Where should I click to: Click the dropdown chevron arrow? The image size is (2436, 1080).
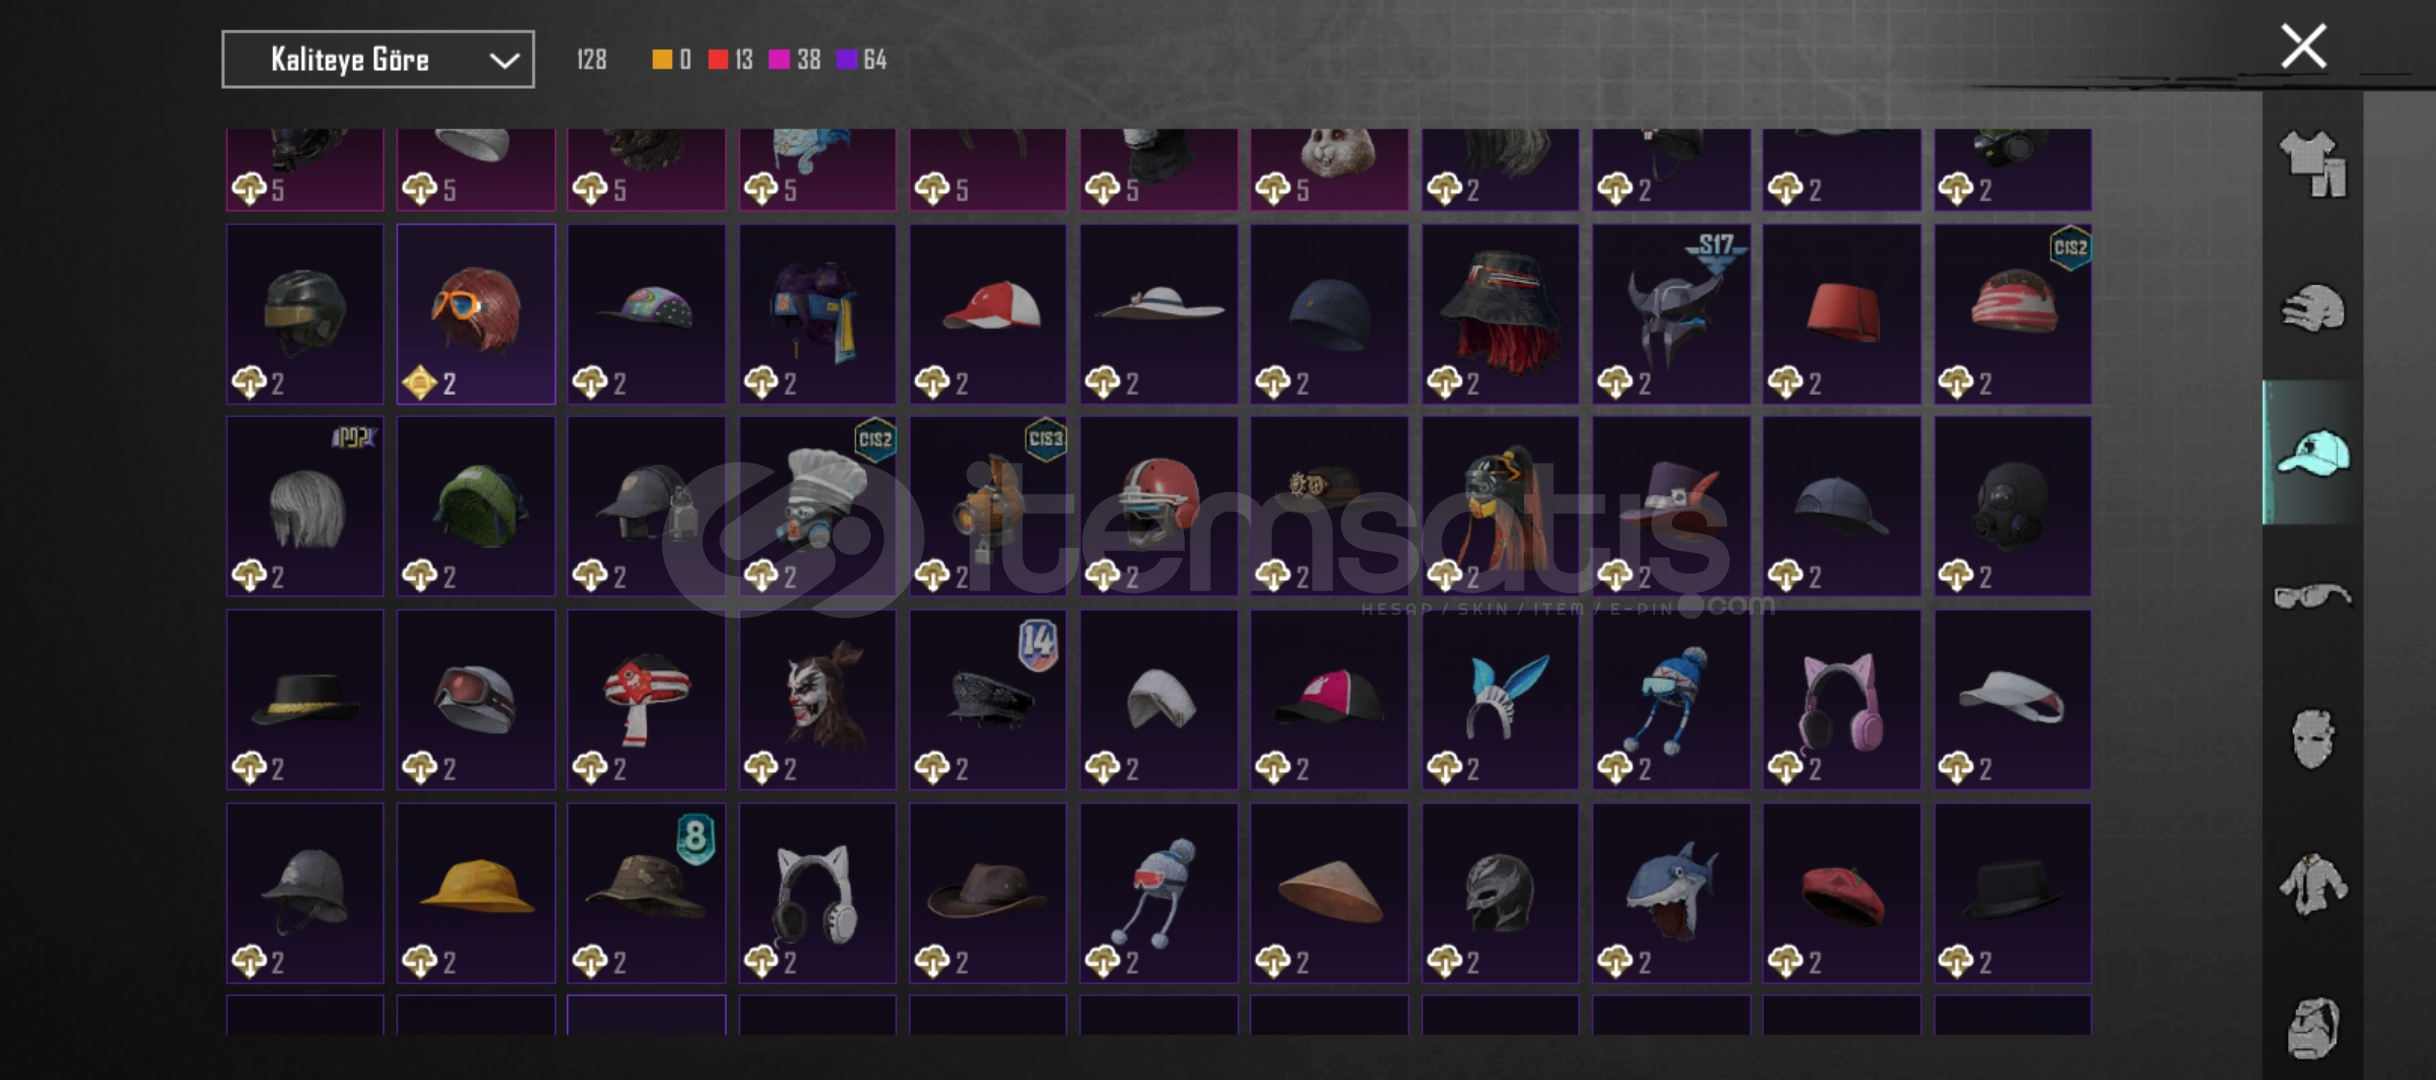[504, 61]
